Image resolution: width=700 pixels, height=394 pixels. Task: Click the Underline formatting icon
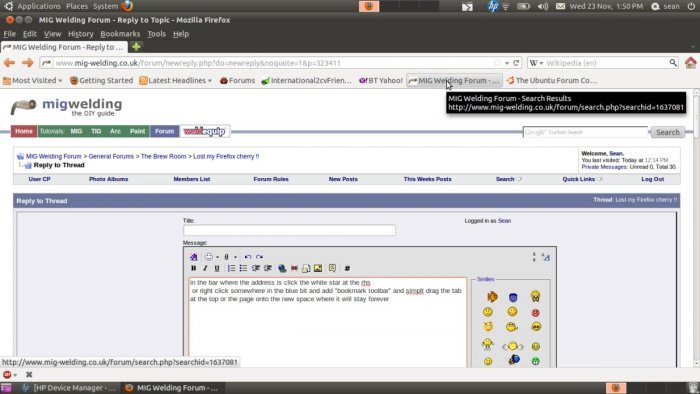pyautogui.click(x=217, y=268)
